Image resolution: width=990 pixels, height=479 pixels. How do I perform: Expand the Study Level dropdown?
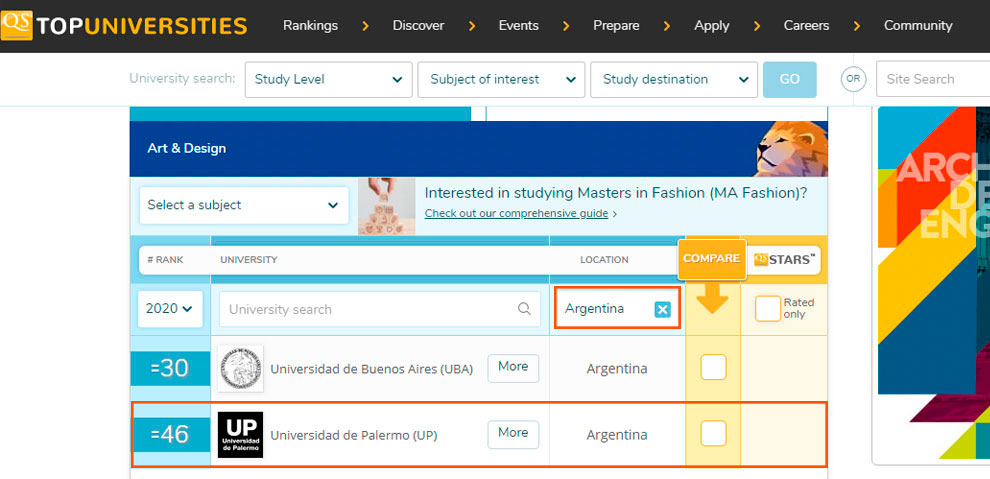328,80
